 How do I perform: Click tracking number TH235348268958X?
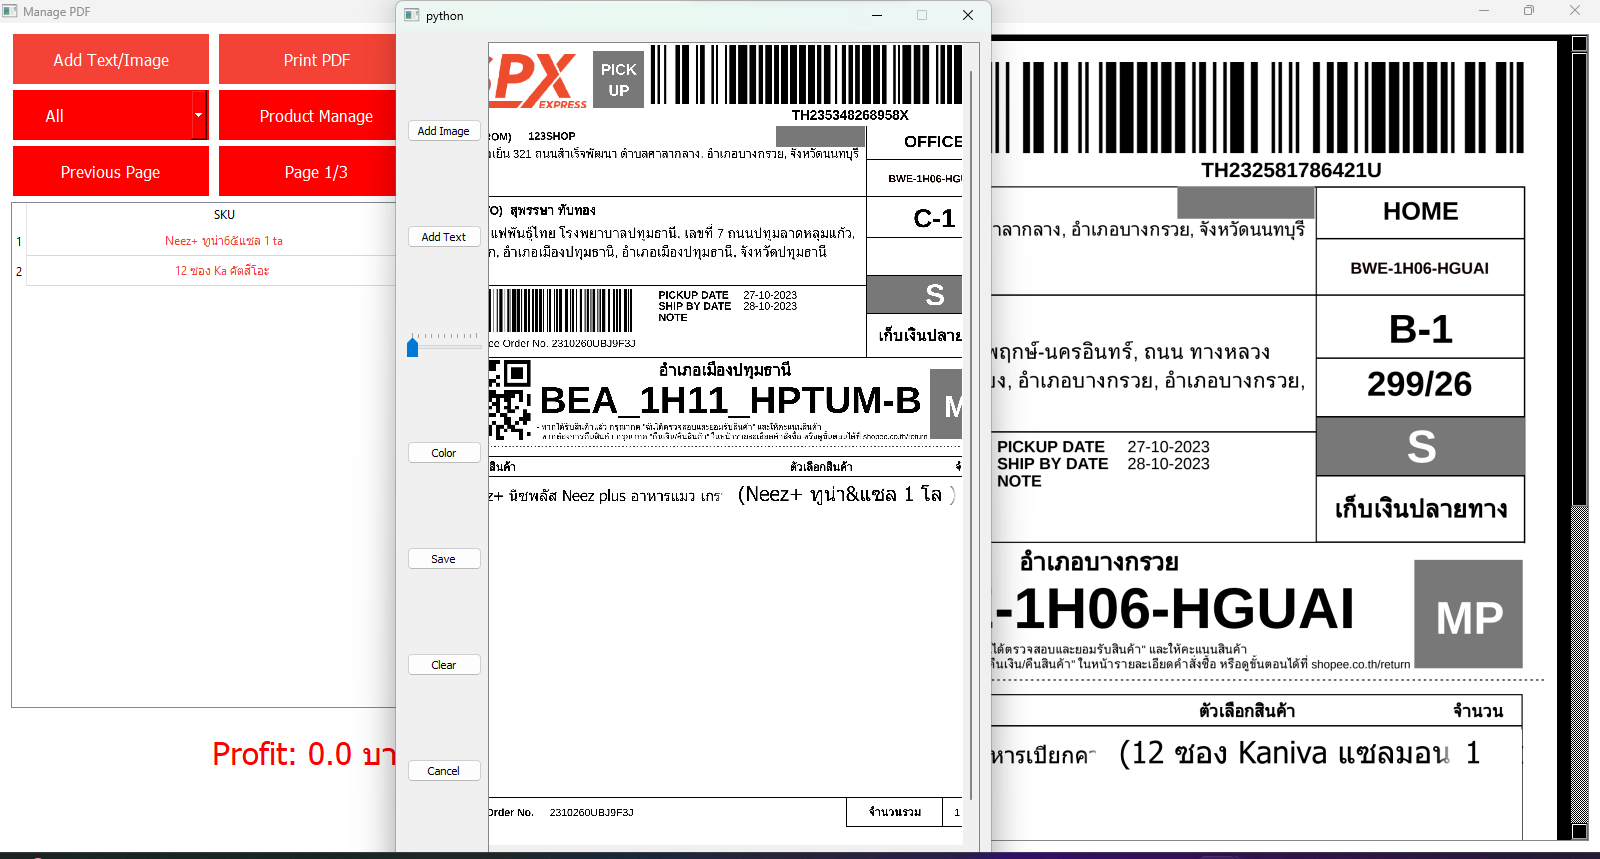850,115
